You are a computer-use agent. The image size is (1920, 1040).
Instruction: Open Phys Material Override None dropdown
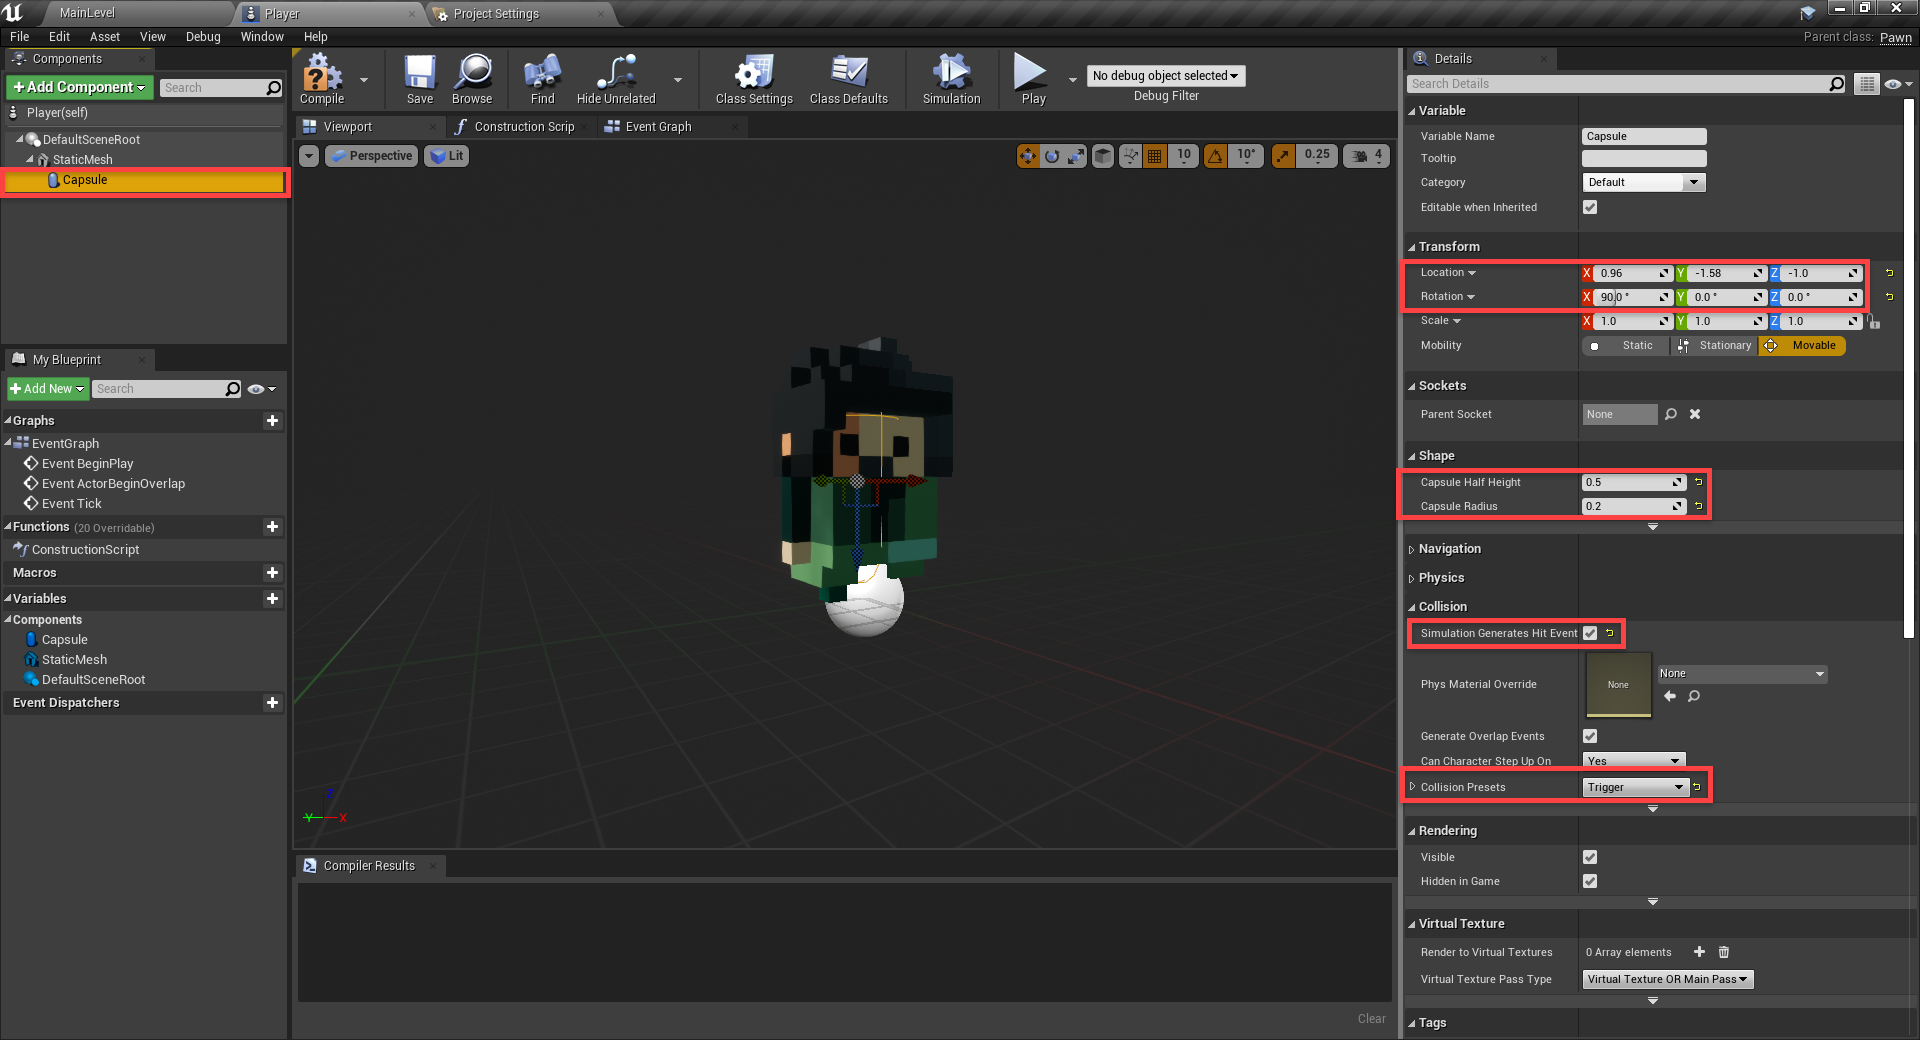[x=1742, y=674]
